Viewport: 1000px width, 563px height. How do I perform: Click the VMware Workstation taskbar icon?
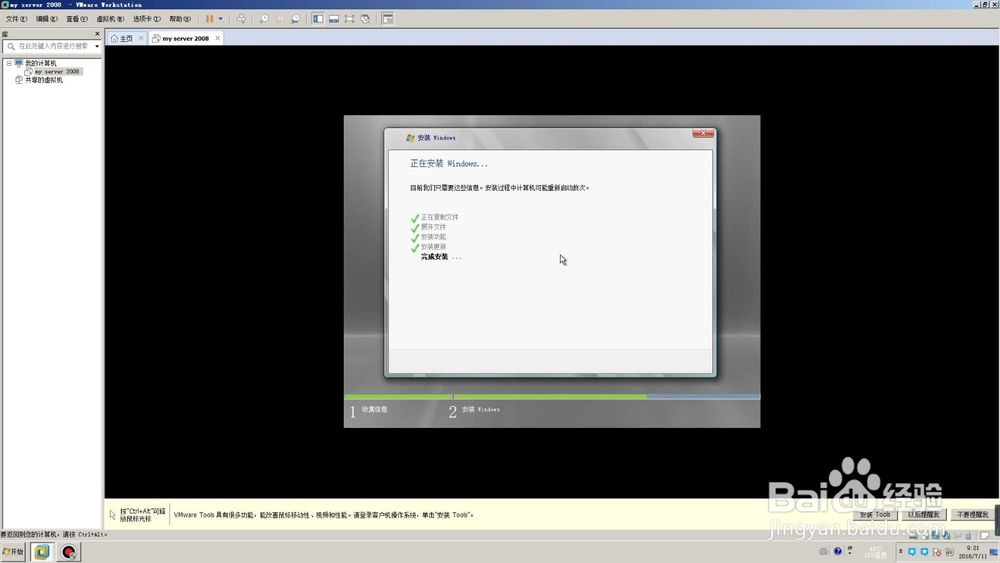[x=41, y=552]
